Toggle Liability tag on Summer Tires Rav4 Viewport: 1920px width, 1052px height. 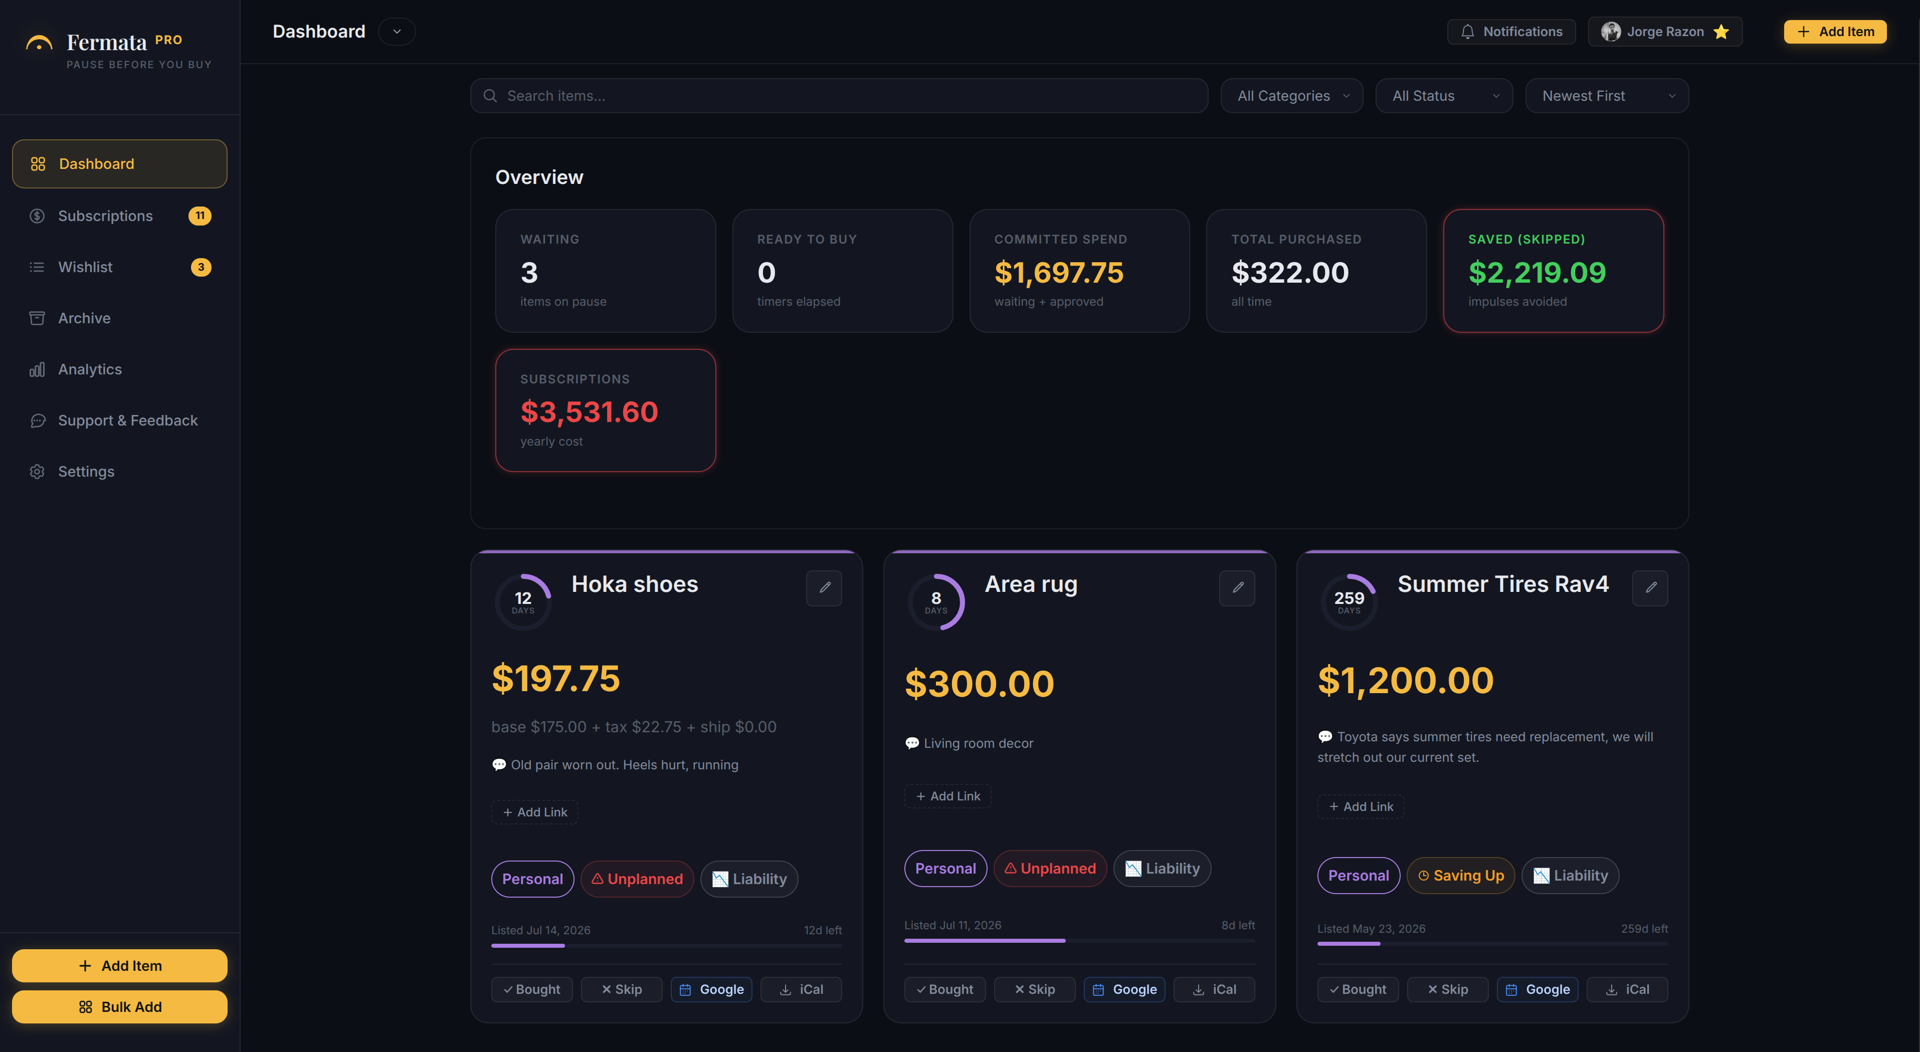coord(1570,875)
